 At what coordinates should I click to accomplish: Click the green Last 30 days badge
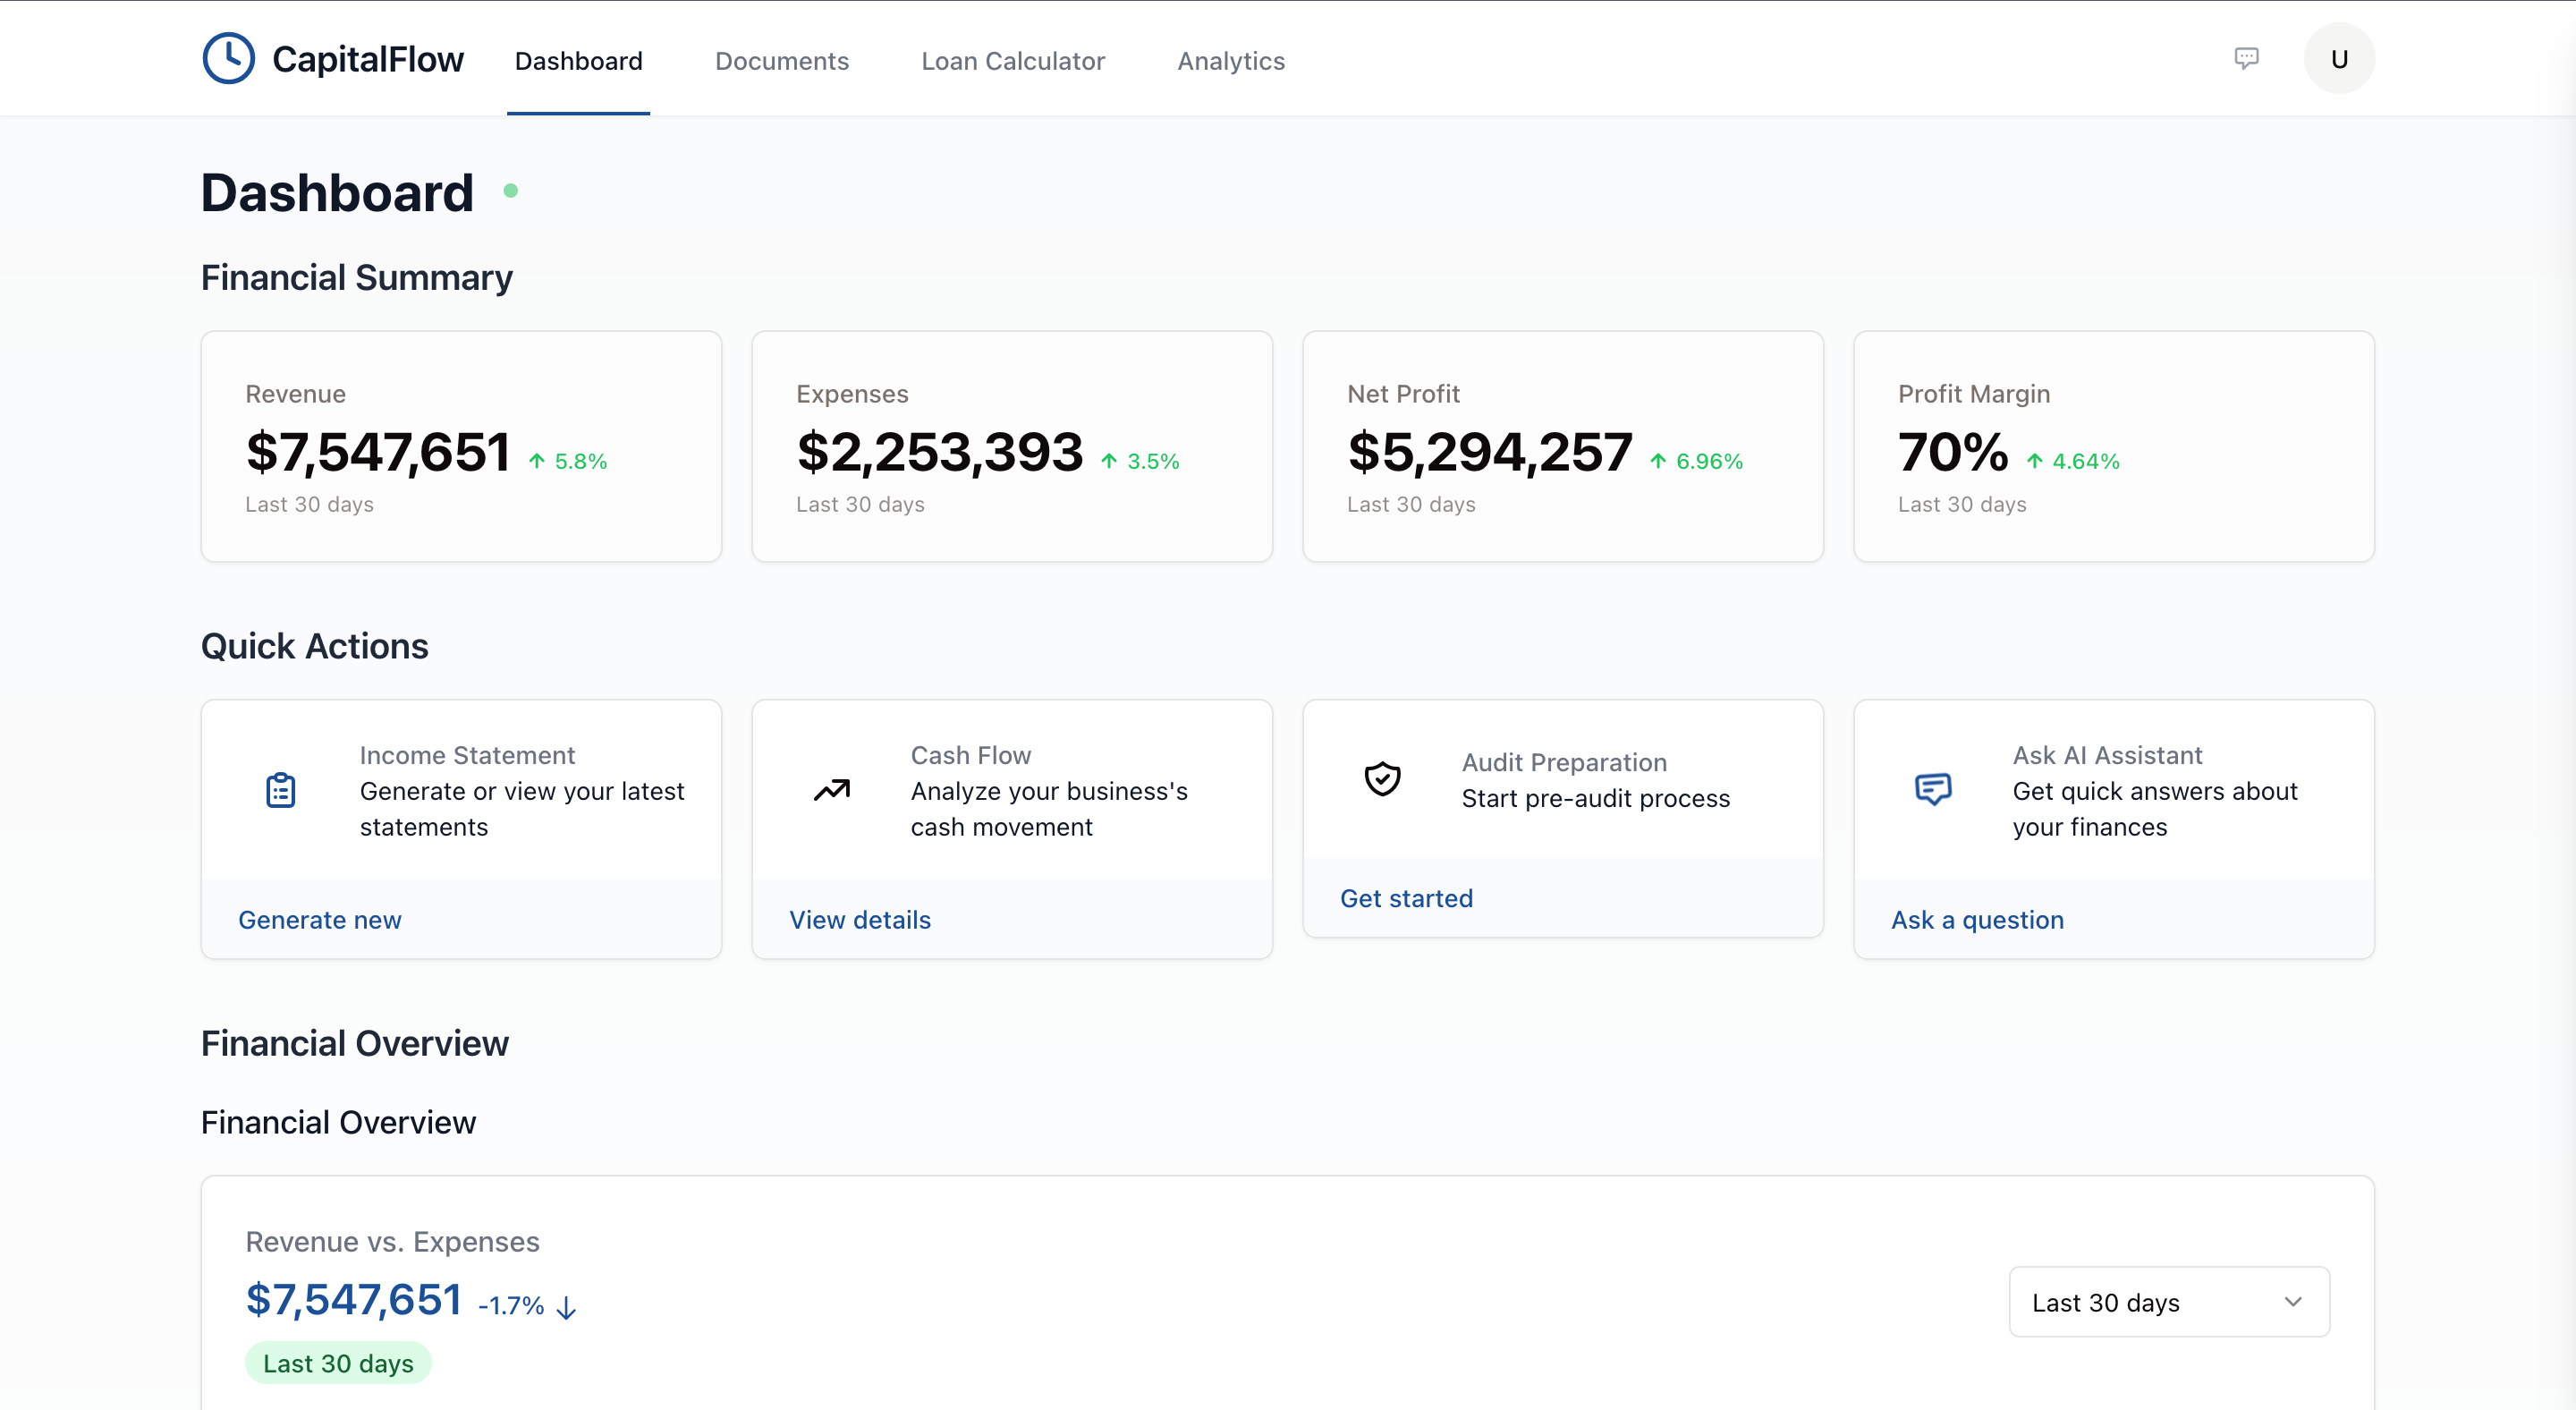pyautogui.click(x=338, y=1363)
